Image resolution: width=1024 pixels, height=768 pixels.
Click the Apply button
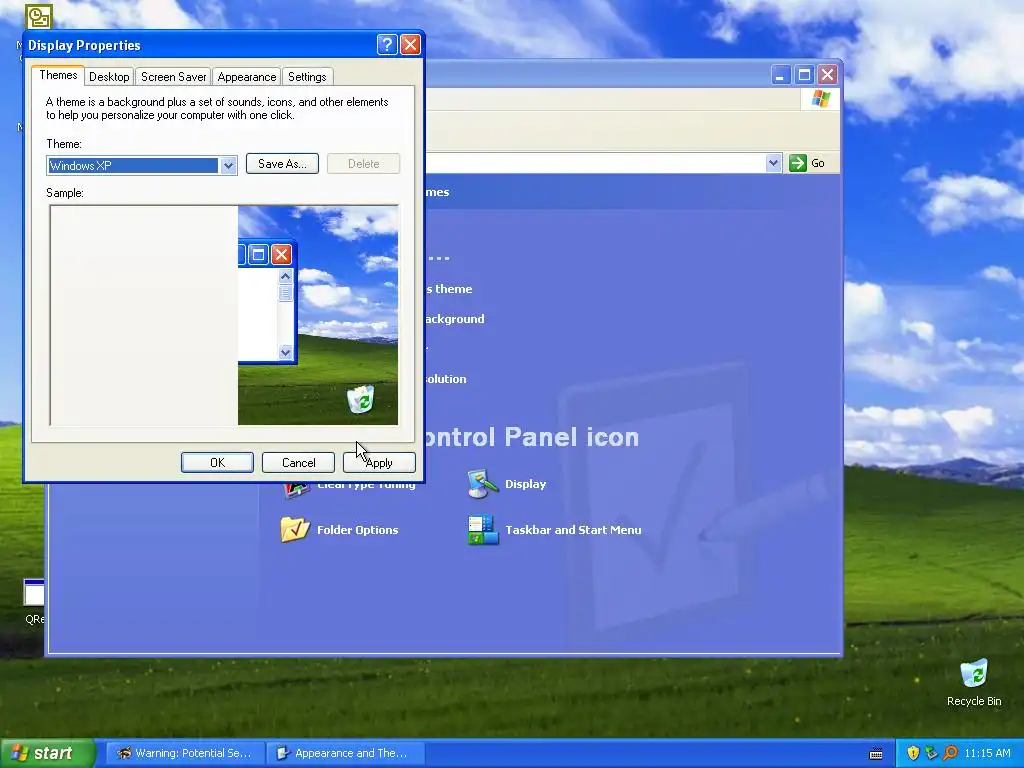[x=379, y=462]
